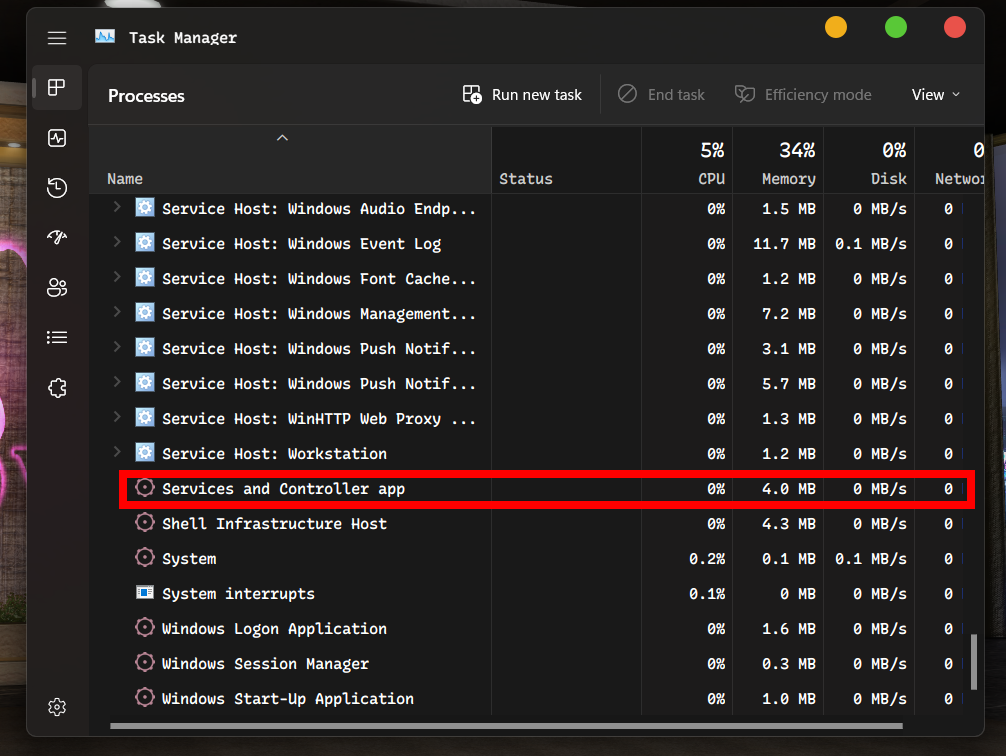Viewport: 1006px width, 756px height.
Task: Sort by the Name column header
Action: (x=290, y=160)
